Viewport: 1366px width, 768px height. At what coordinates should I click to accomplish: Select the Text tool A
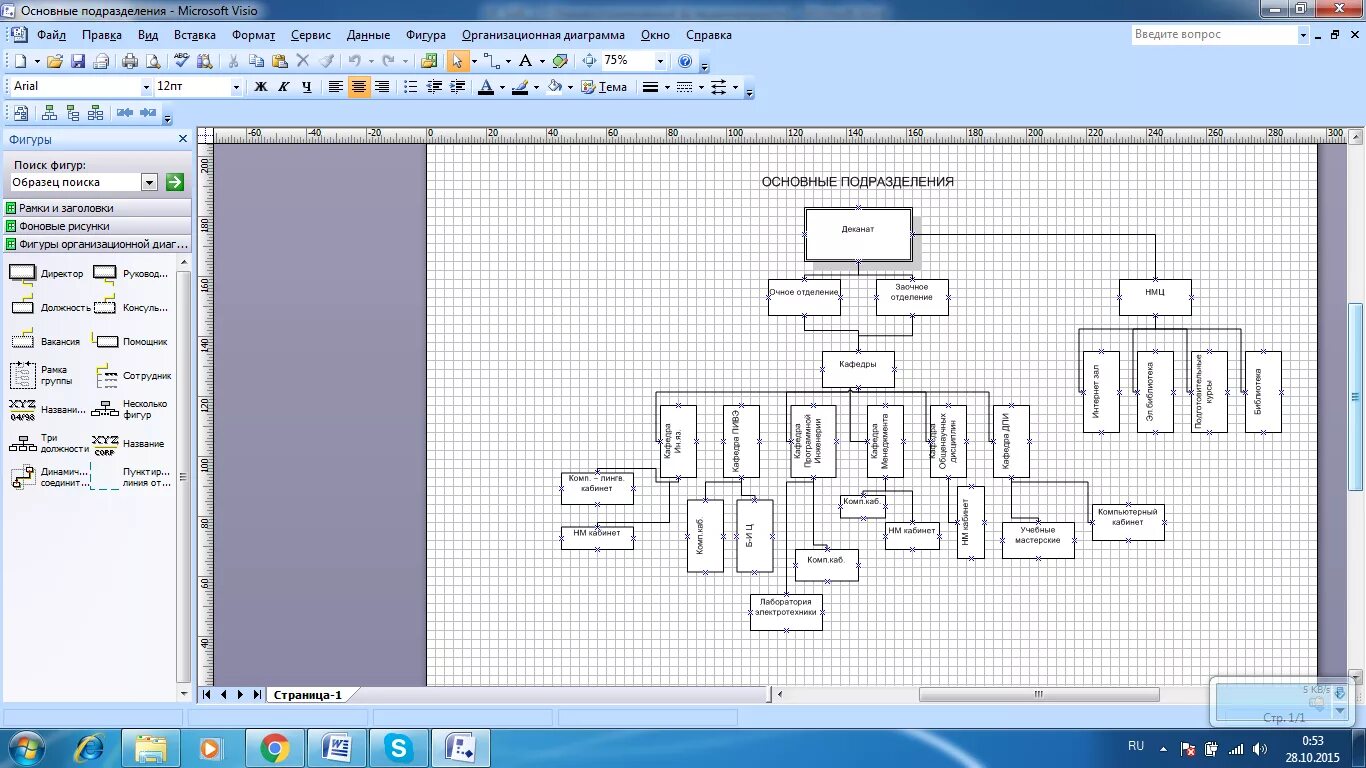click(x=525, y=61)
